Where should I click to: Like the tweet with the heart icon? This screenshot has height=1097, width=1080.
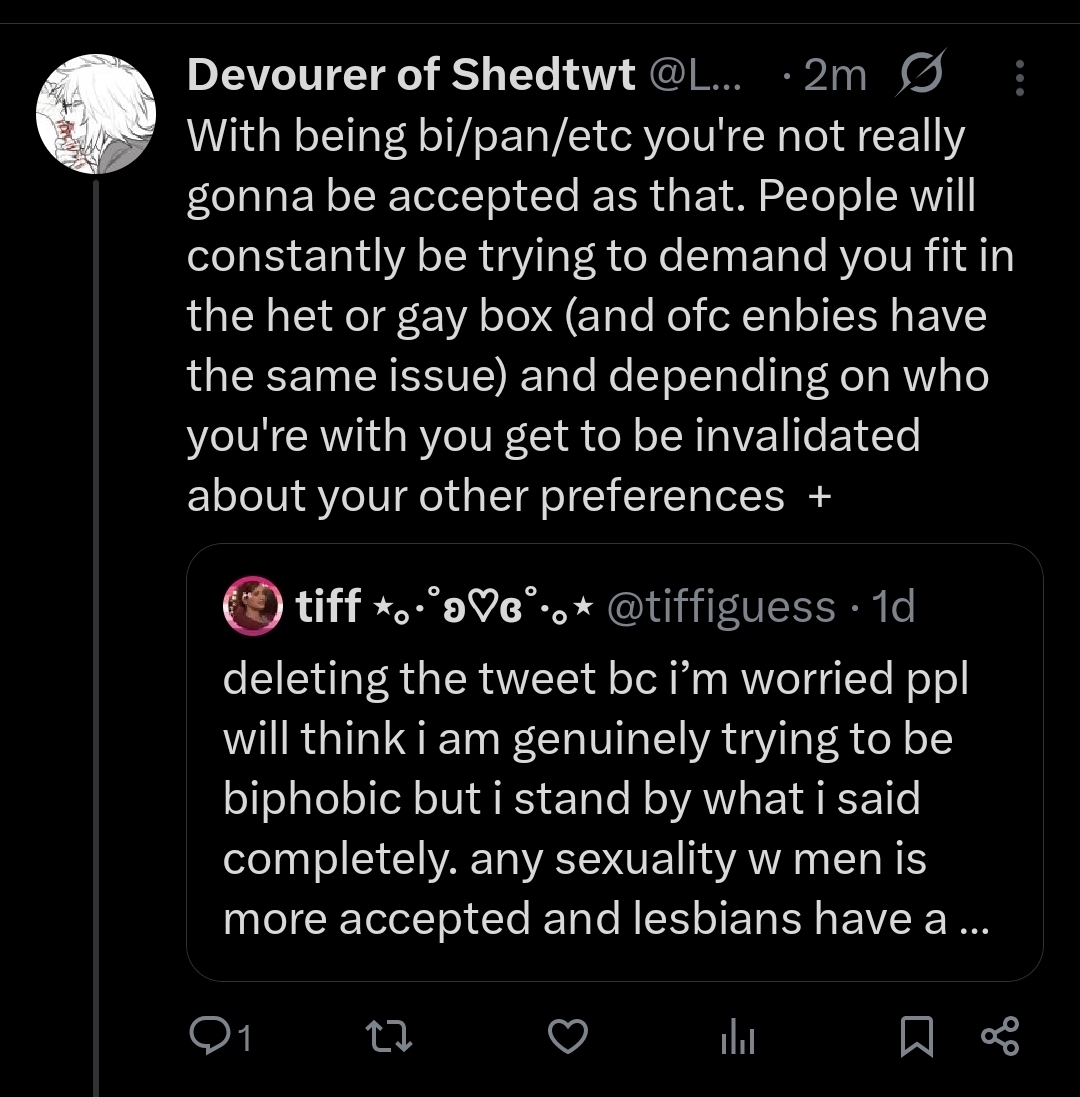pos(570,1036)
